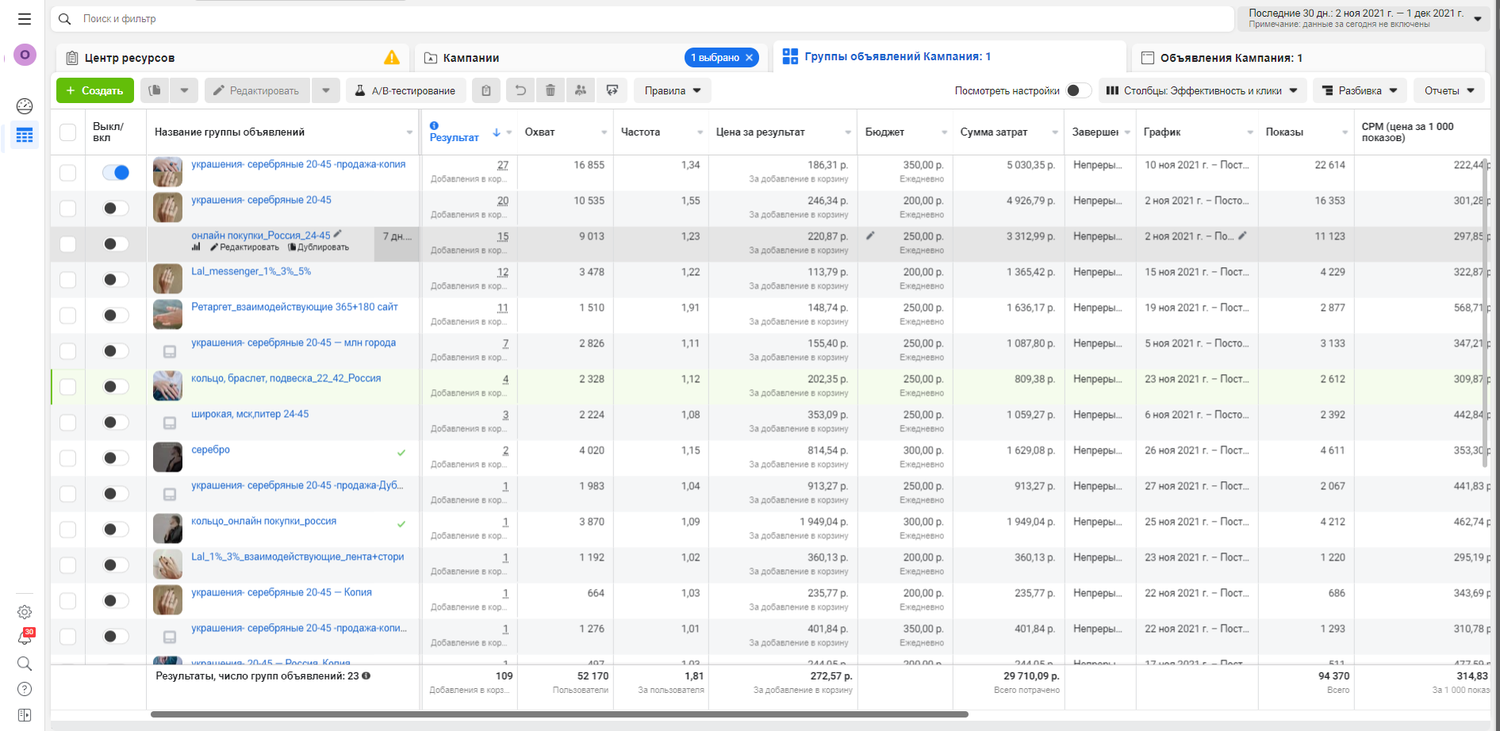Open 'Lal_messenger_1%_3%_5%' ad set link
Screen dimensions: 1500x731
click(251, 271)
